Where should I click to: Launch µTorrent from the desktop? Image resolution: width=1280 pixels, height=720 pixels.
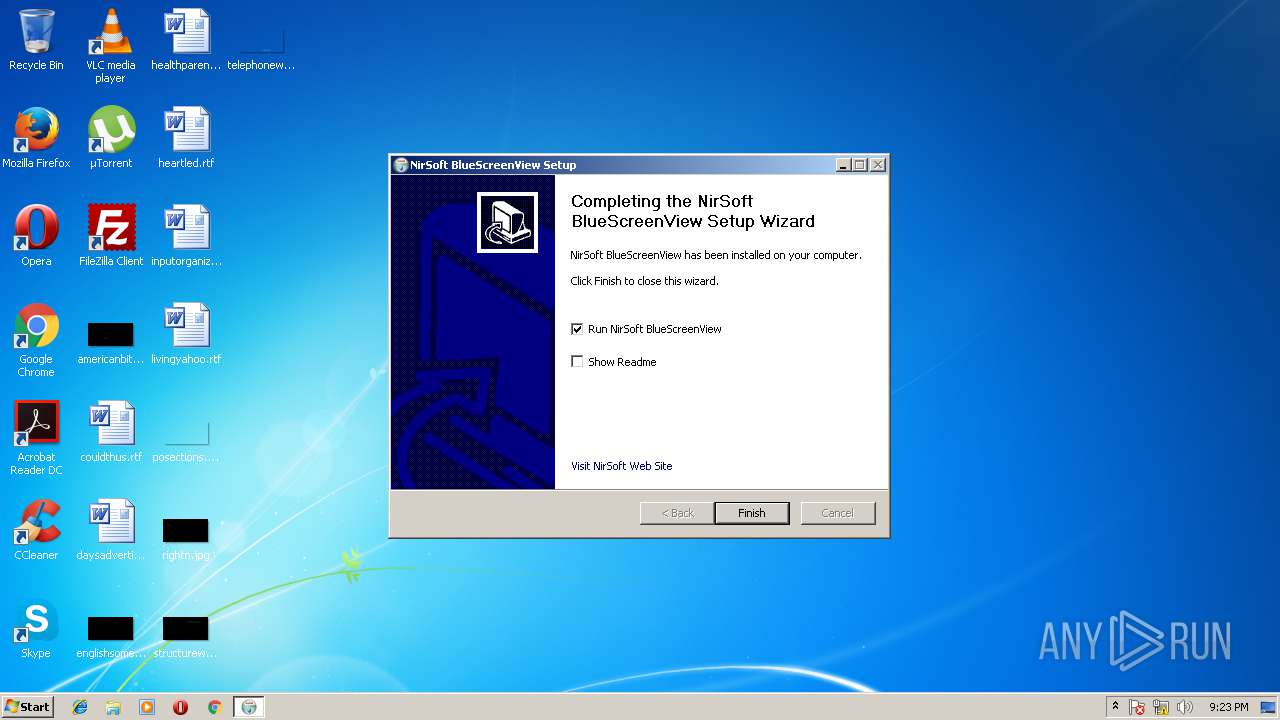click(111, 138)
